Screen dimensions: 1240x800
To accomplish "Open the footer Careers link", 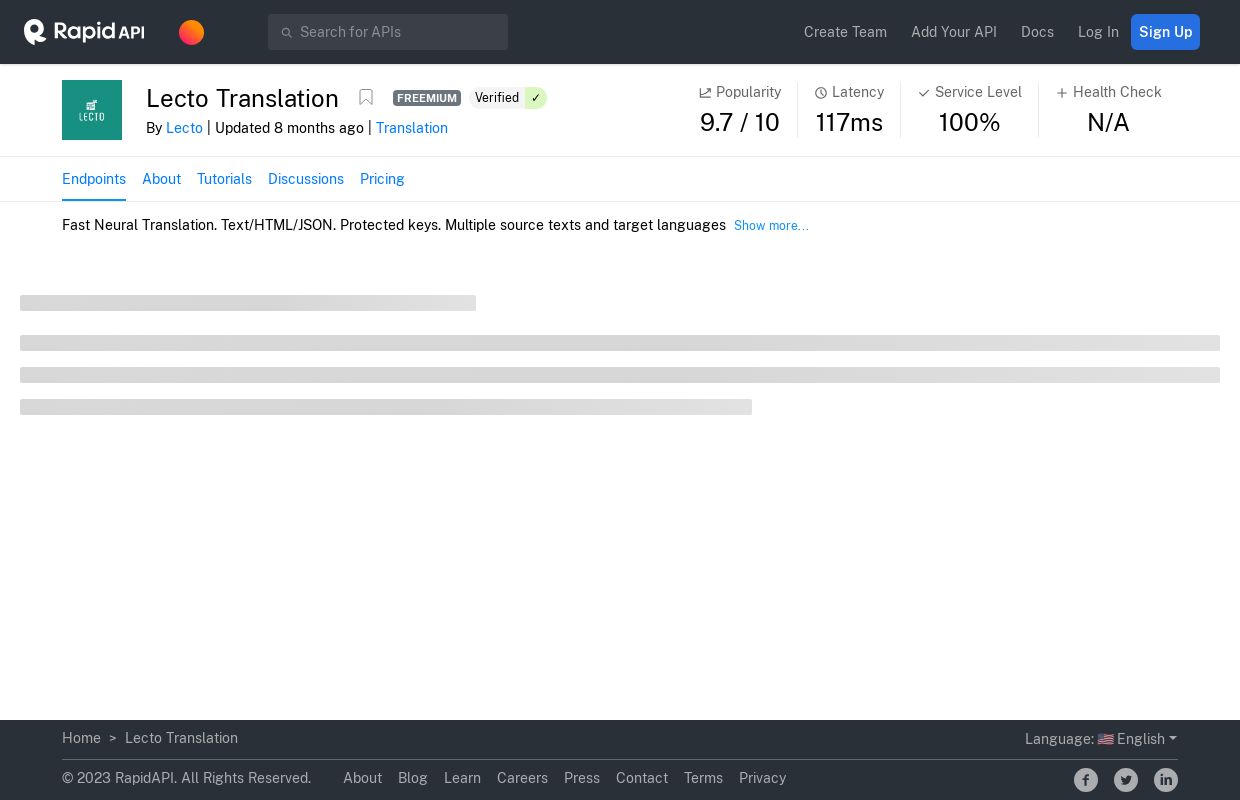I will (522, 778).
